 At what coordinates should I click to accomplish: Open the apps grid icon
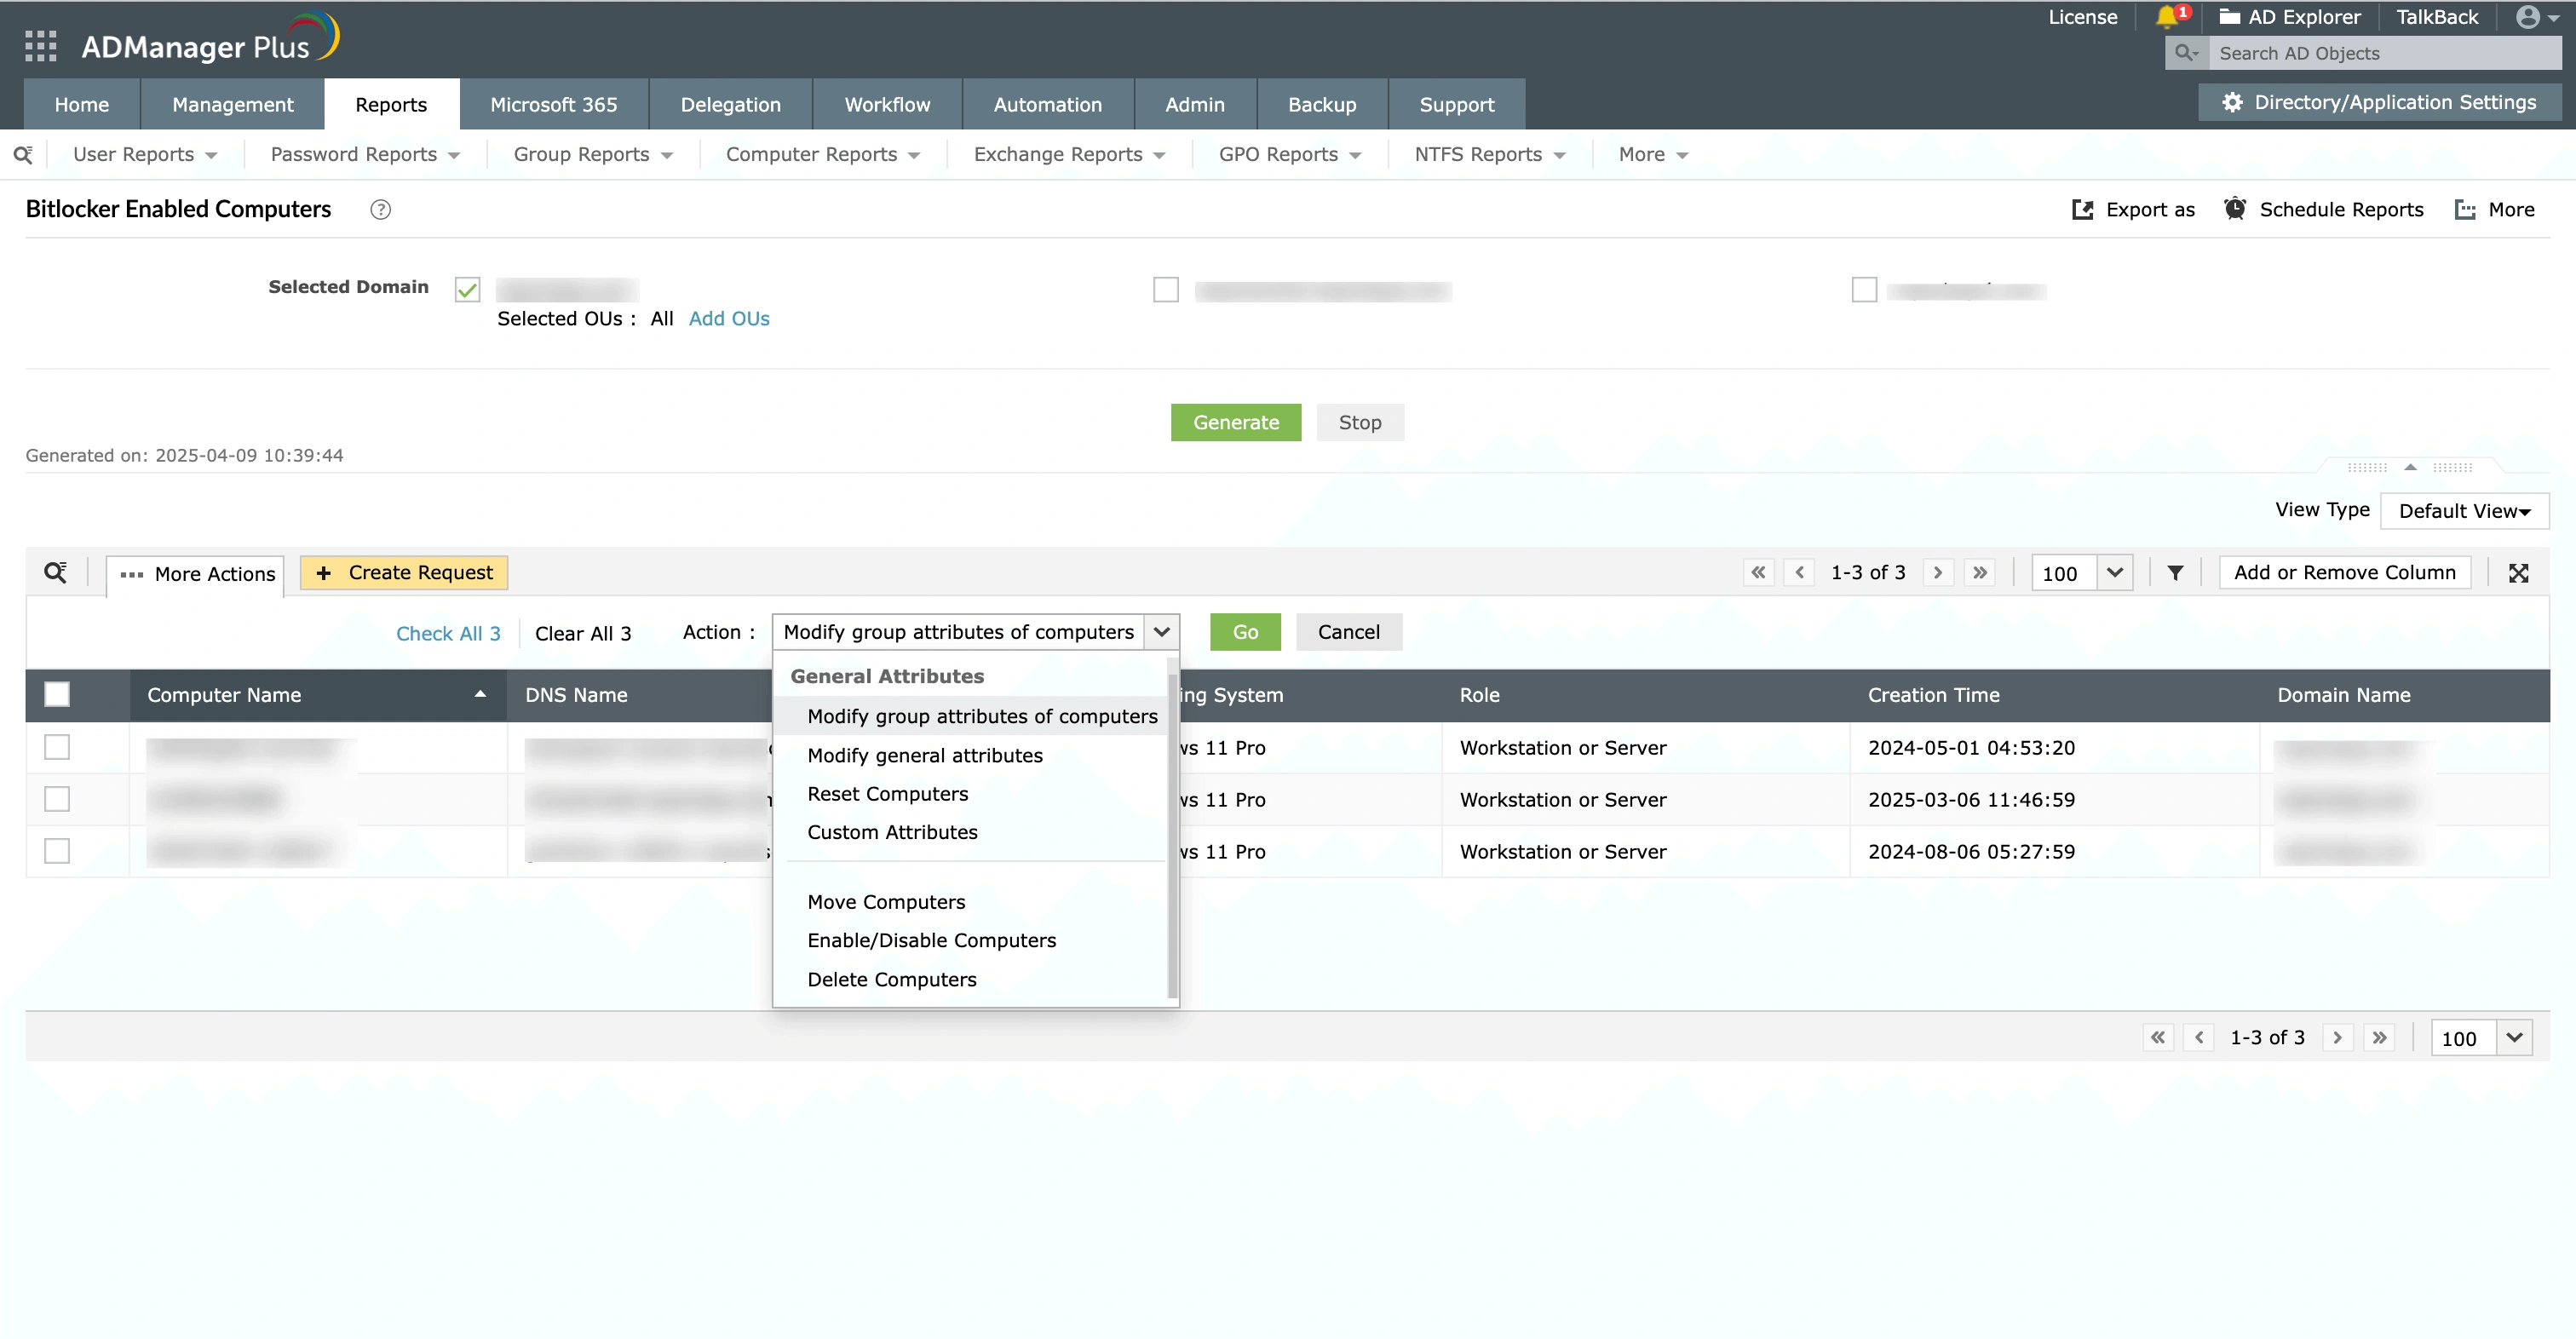pyautogui.click(x=40, y=46)
